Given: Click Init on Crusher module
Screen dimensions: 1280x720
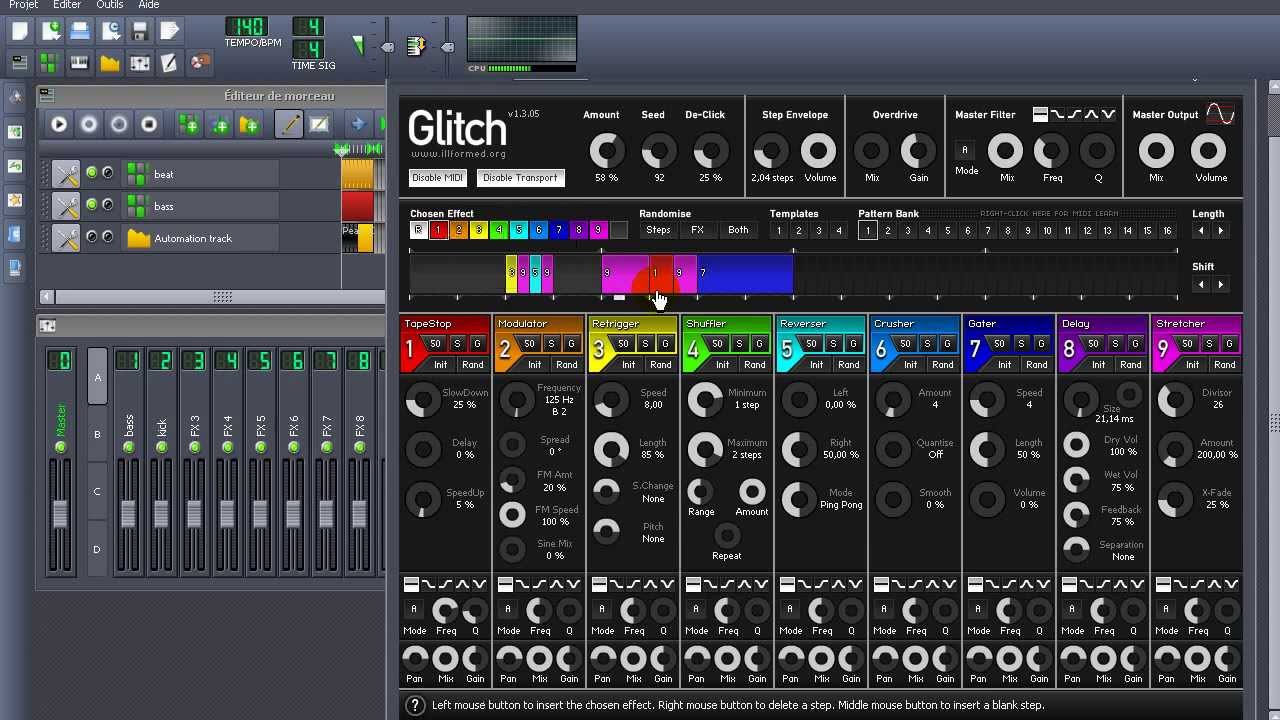Looking at the screenshot, I should pyautogui.click(x=910, y=365).
